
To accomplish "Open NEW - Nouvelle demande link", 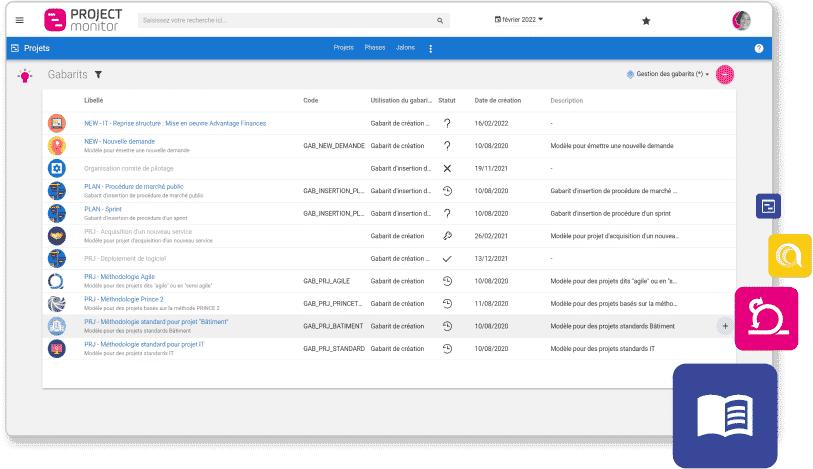I will pos(120,141).
